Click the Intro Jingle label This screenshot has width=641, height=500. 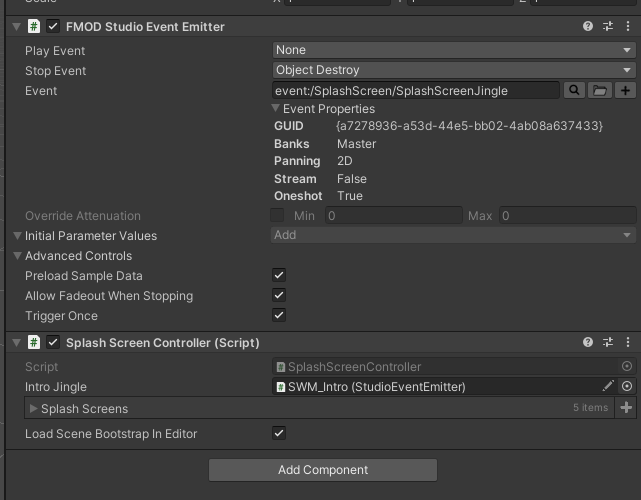[x=56, y=387]
